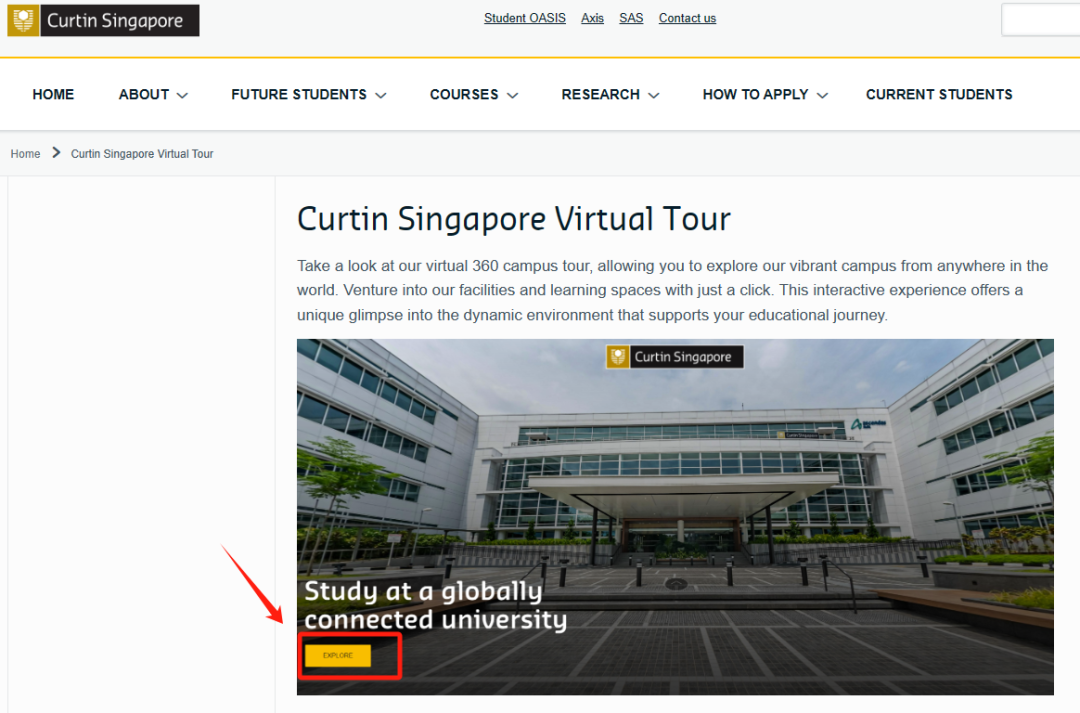Expand the About menu chevron
Image resolution: width=1080 pixels, height=713 pixels.
182,95
